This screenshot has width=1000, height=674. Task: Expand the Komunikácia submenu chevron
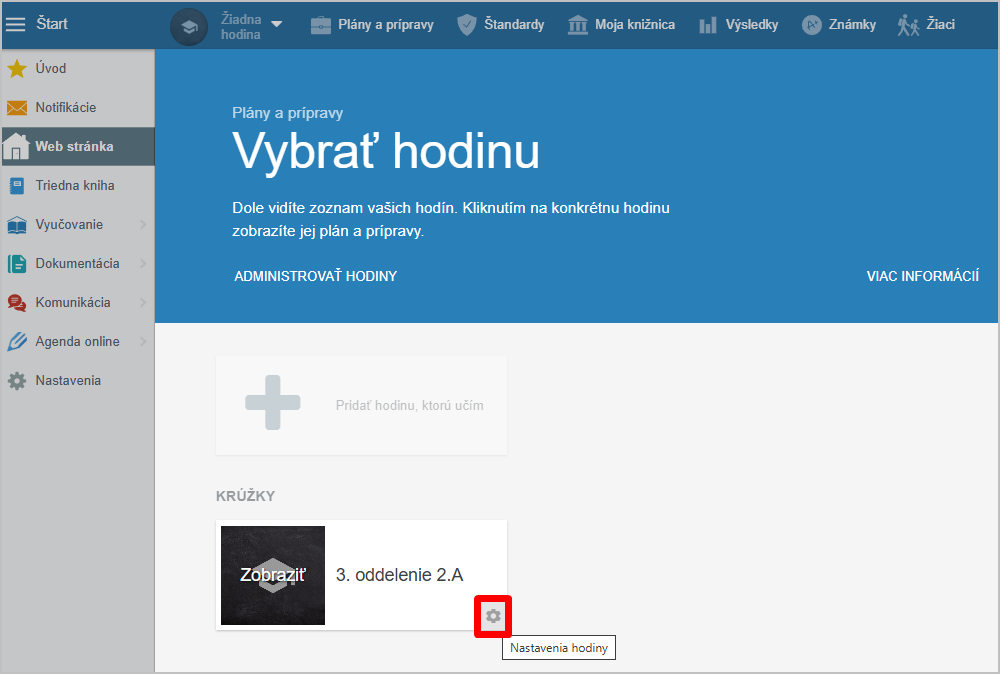(x=143, y=302)
